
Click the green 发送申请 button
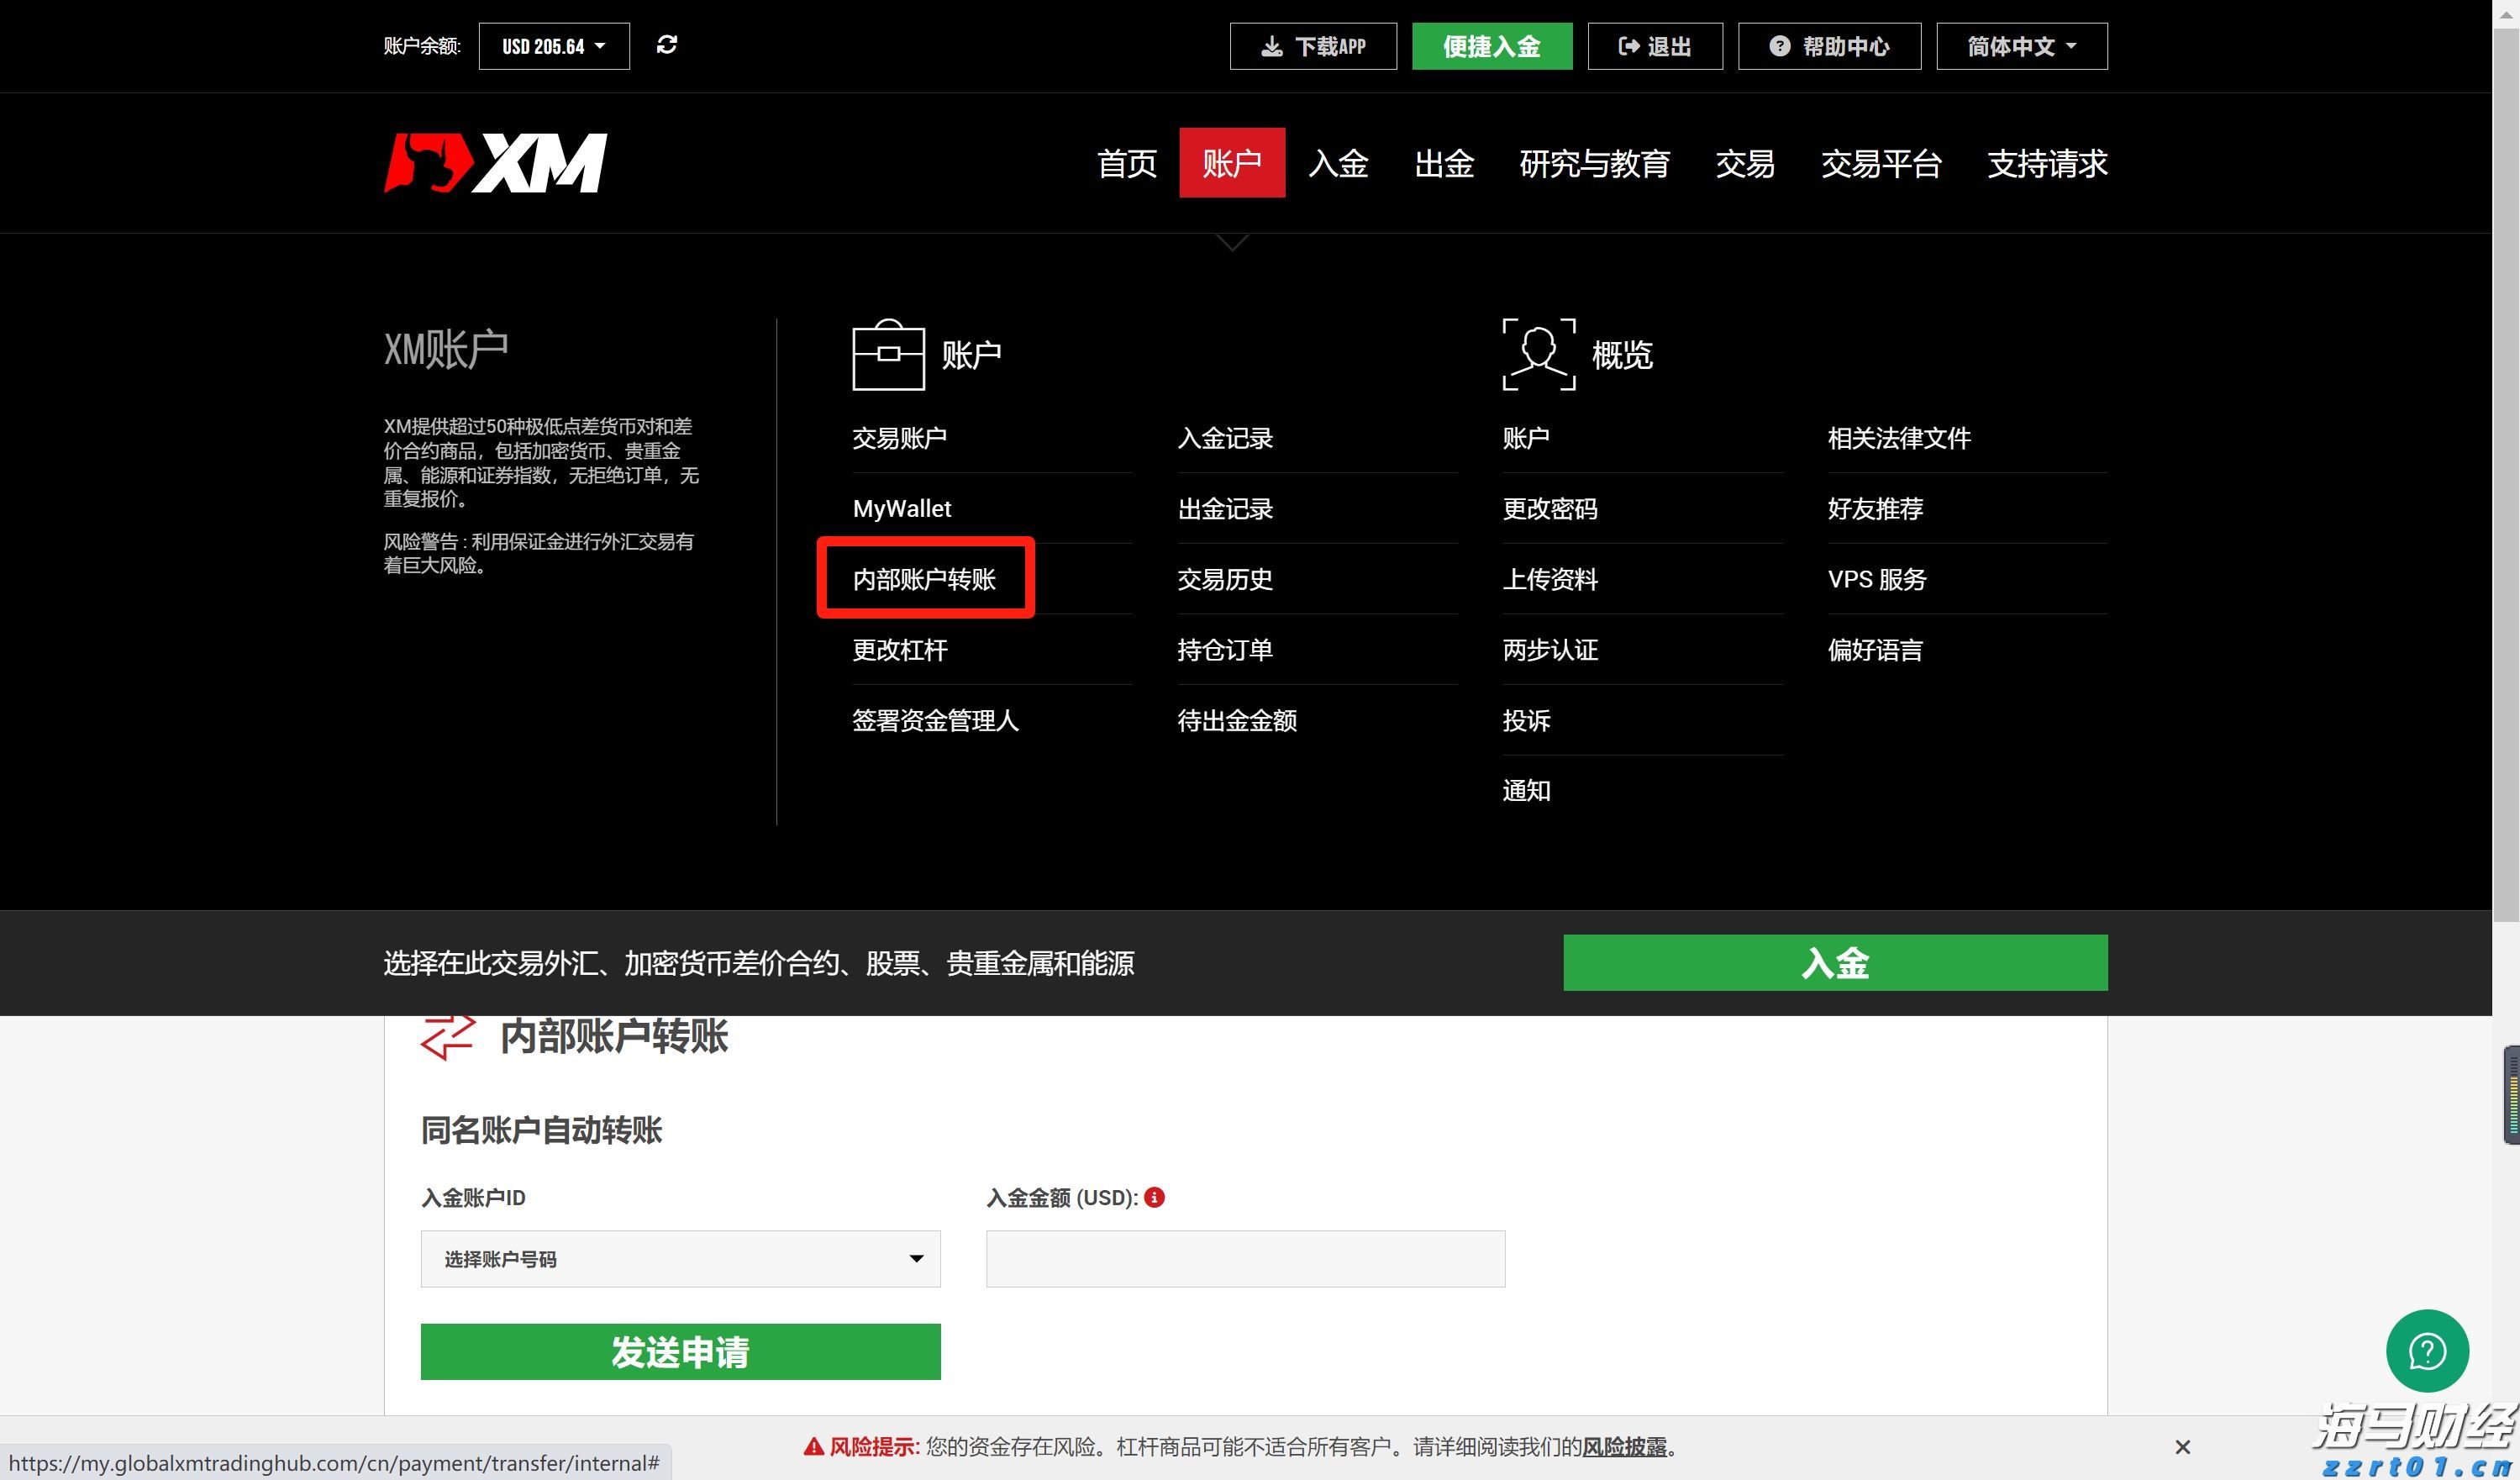[x=680, y=1351]
